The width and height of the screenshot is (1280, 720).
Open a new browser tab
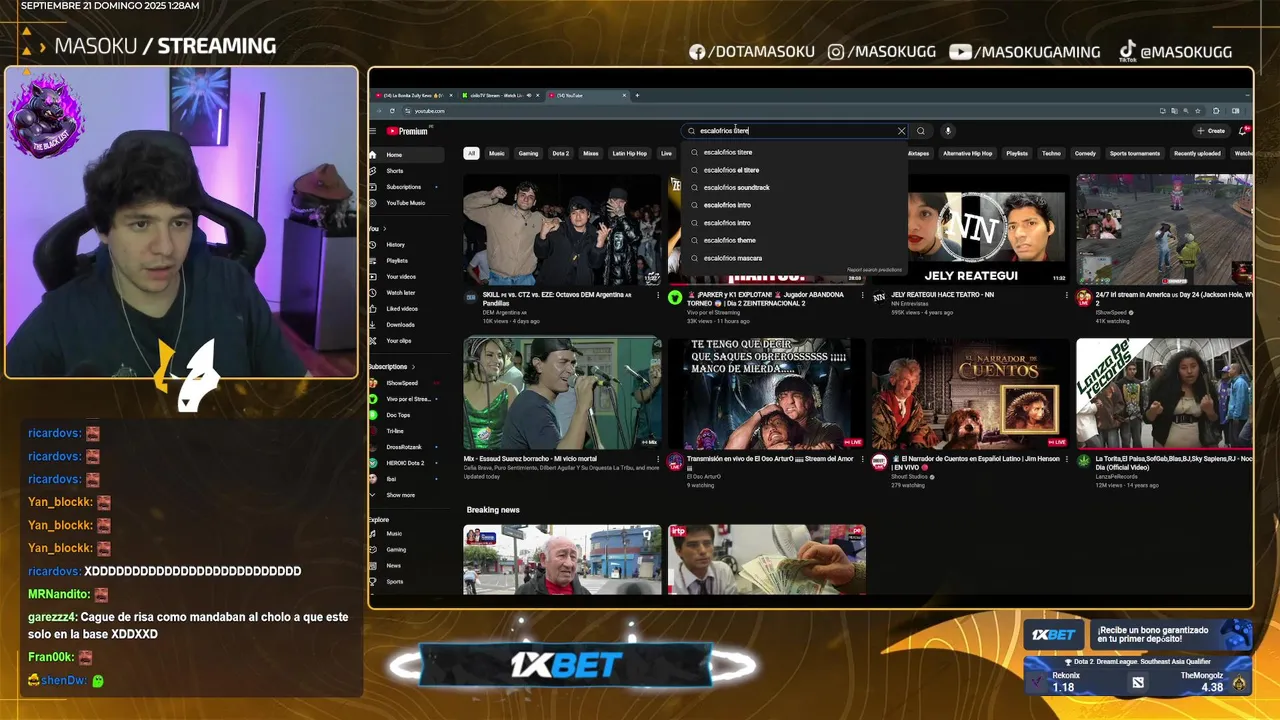pyautogui.click(x=637, y=96)
